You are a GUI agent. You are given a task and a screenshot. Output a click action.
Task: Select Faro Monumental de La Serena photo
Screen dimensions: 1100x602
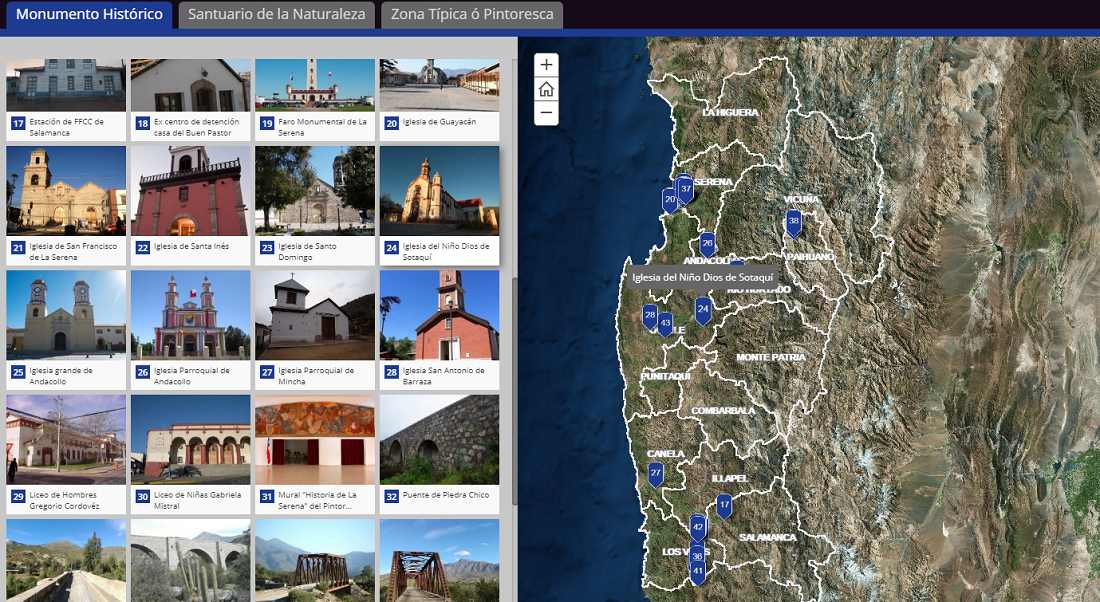click(314, 85)
